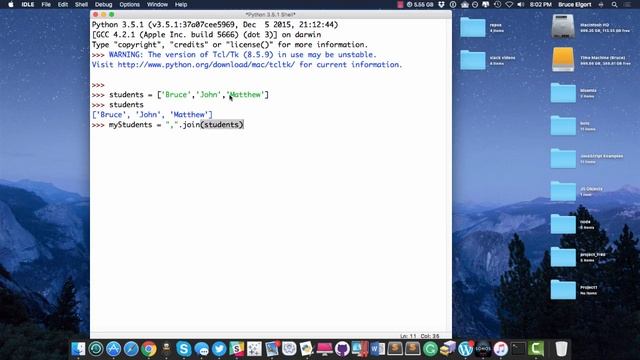The width and height of the screenshot is (640, 360).
Task: Click the Dropbox menu bar icon
Action: click(x=442, y=4)
